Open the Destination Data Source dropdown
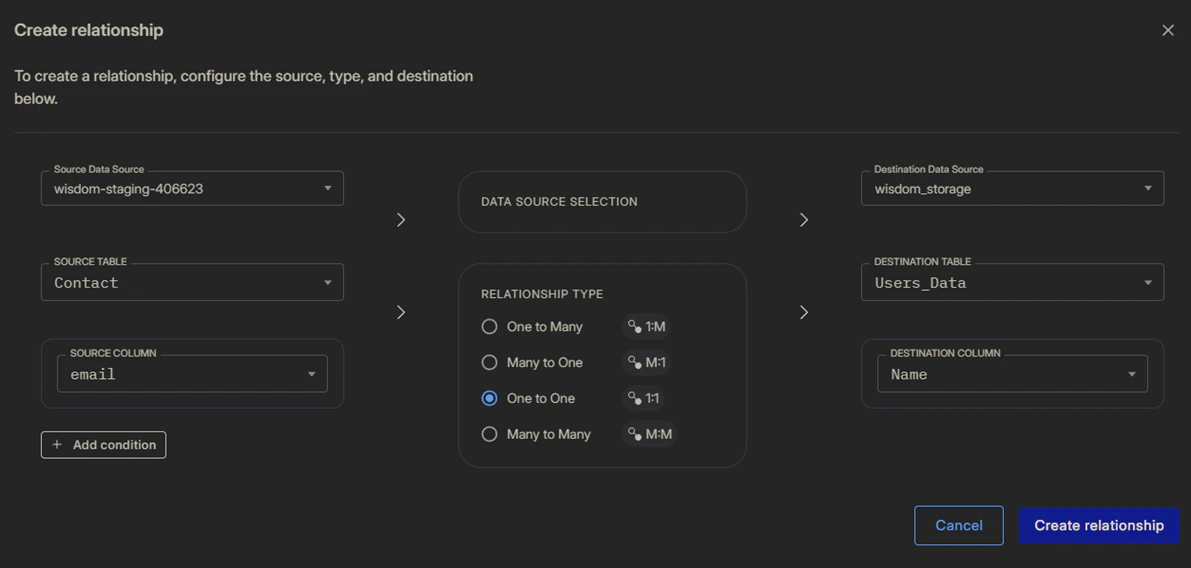This screenshot has height=568, width=1191. (1013, 188)
